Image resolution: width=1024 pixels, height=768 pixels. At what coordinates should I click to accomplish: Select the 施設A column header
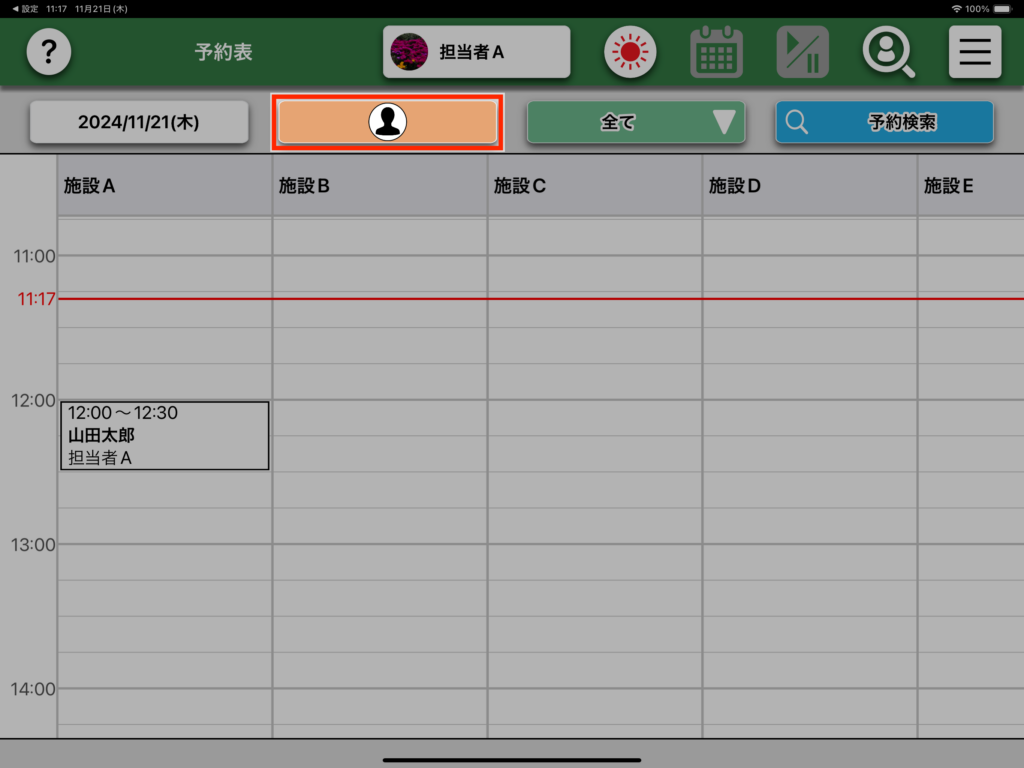coord(164,185)
